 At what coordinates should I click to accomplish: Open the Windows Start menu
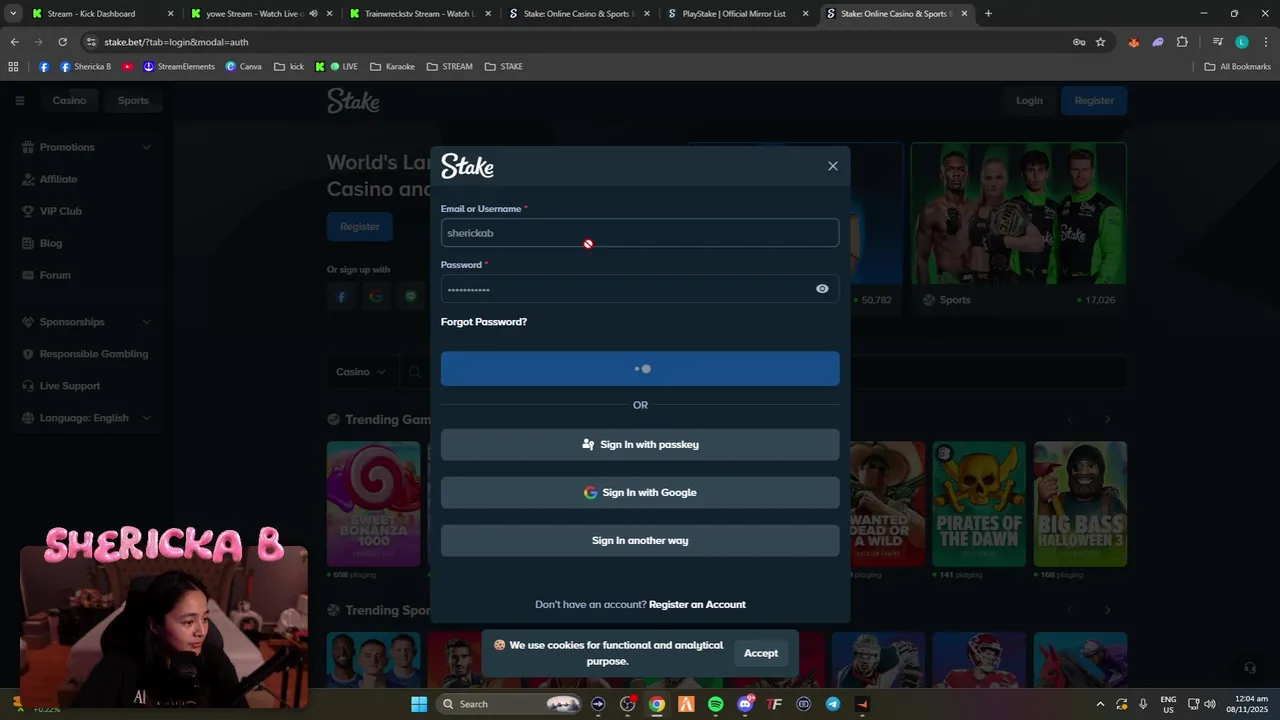(x=419, y=704)
